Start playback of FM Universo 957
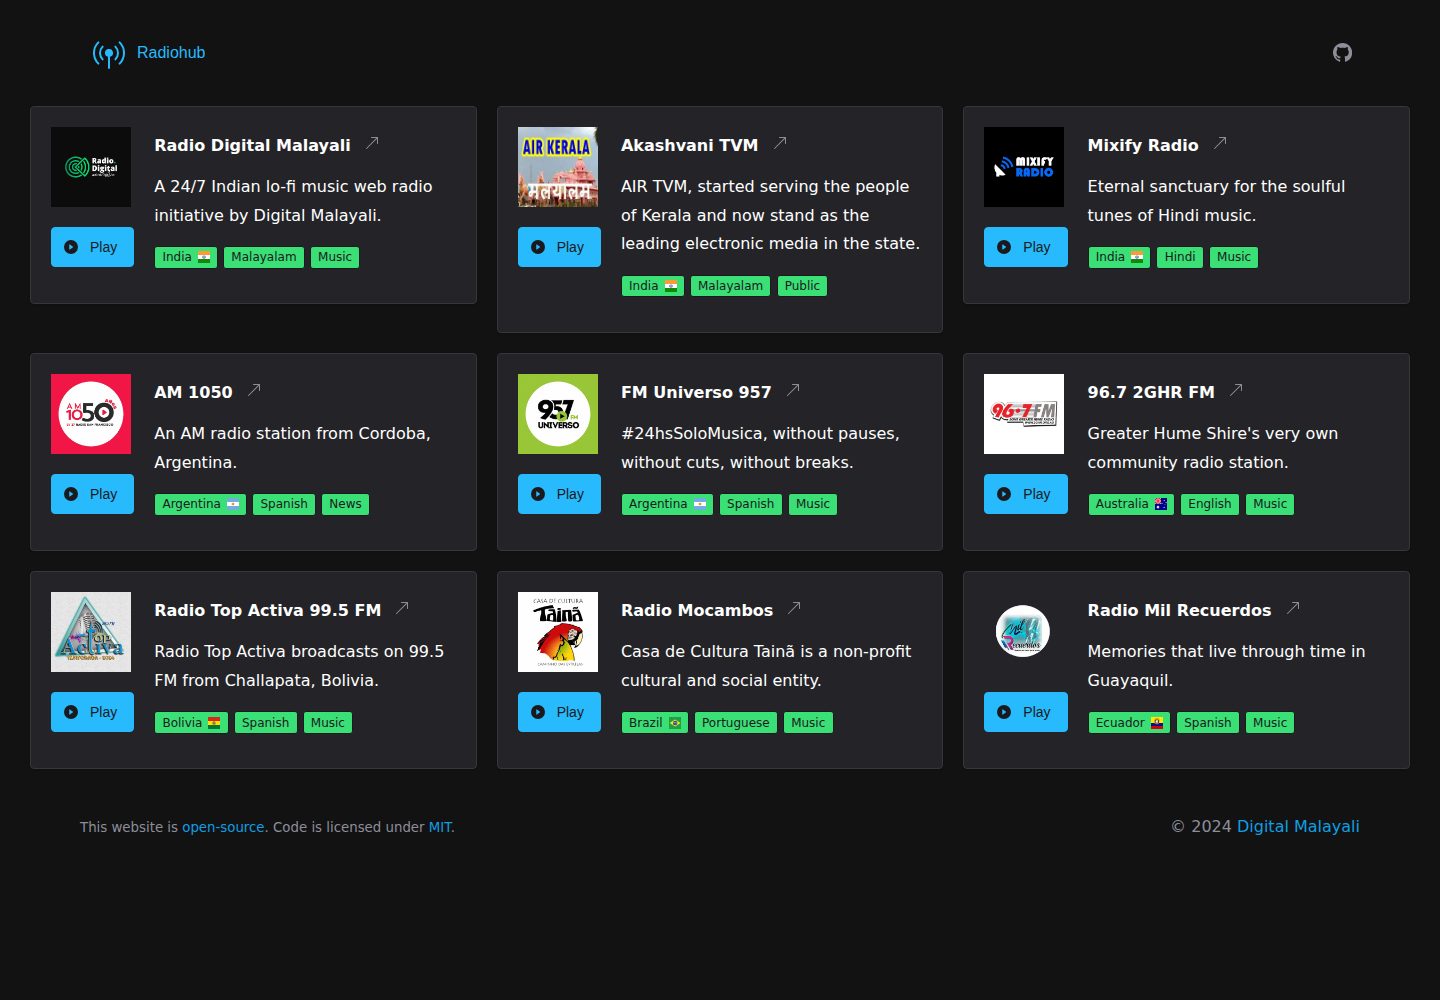Viewport: 1440px width, 1000px height. coord(559,494)
